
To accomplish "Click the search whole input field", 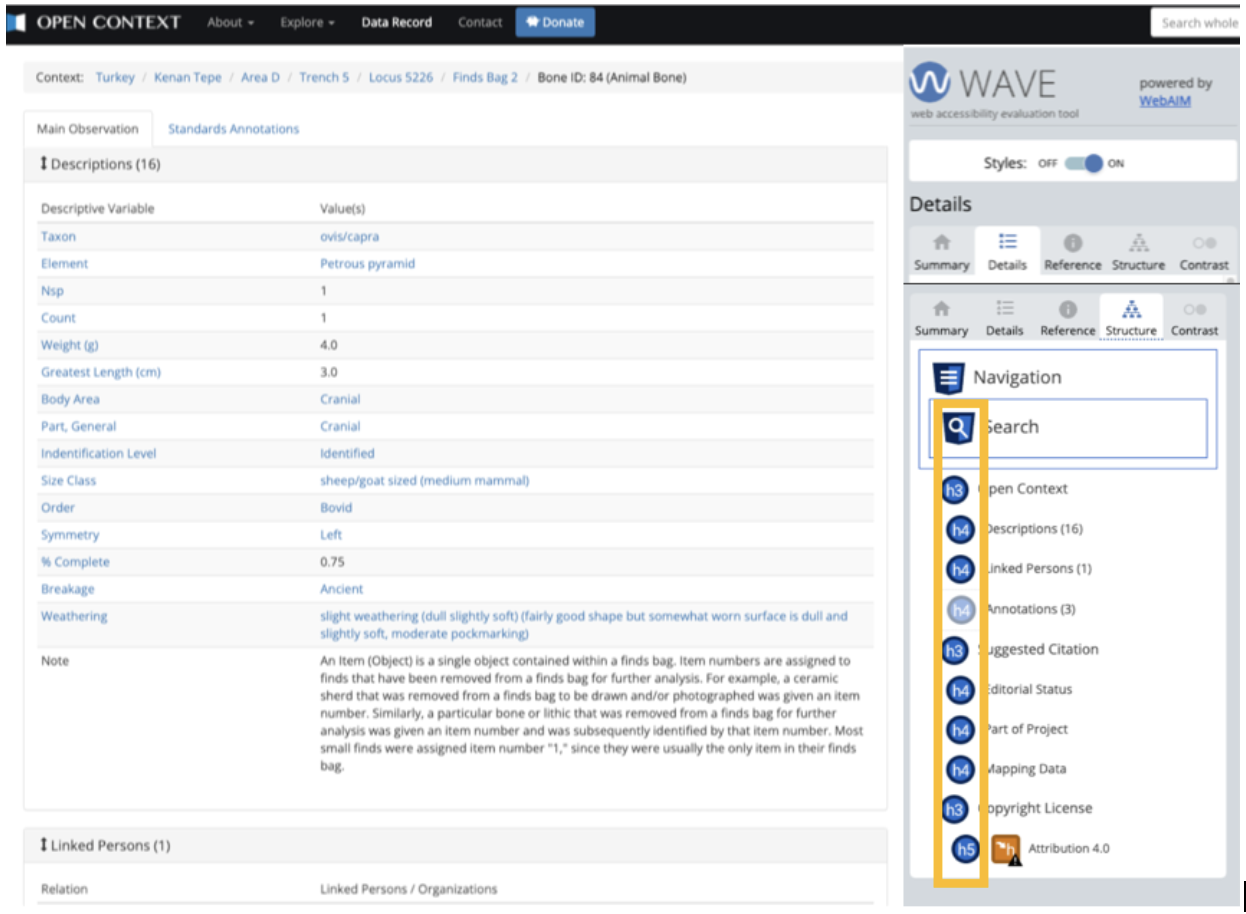I will click(x=1200, y=21).
